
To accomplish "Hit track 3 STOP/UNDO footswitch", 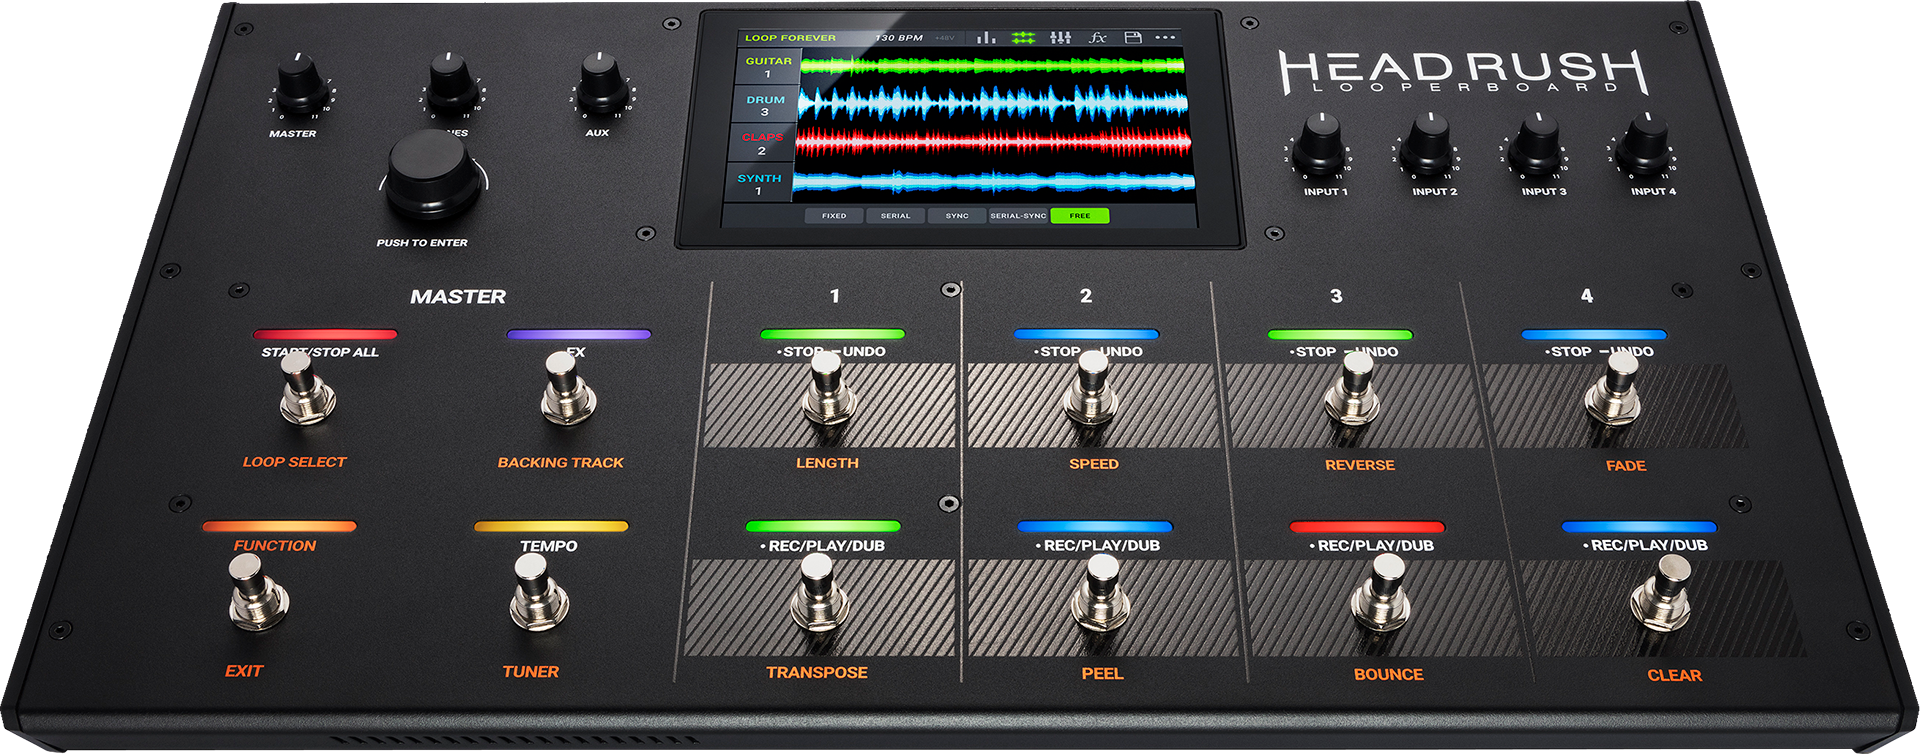I will pyautogui.click(x=1352, y=390).
